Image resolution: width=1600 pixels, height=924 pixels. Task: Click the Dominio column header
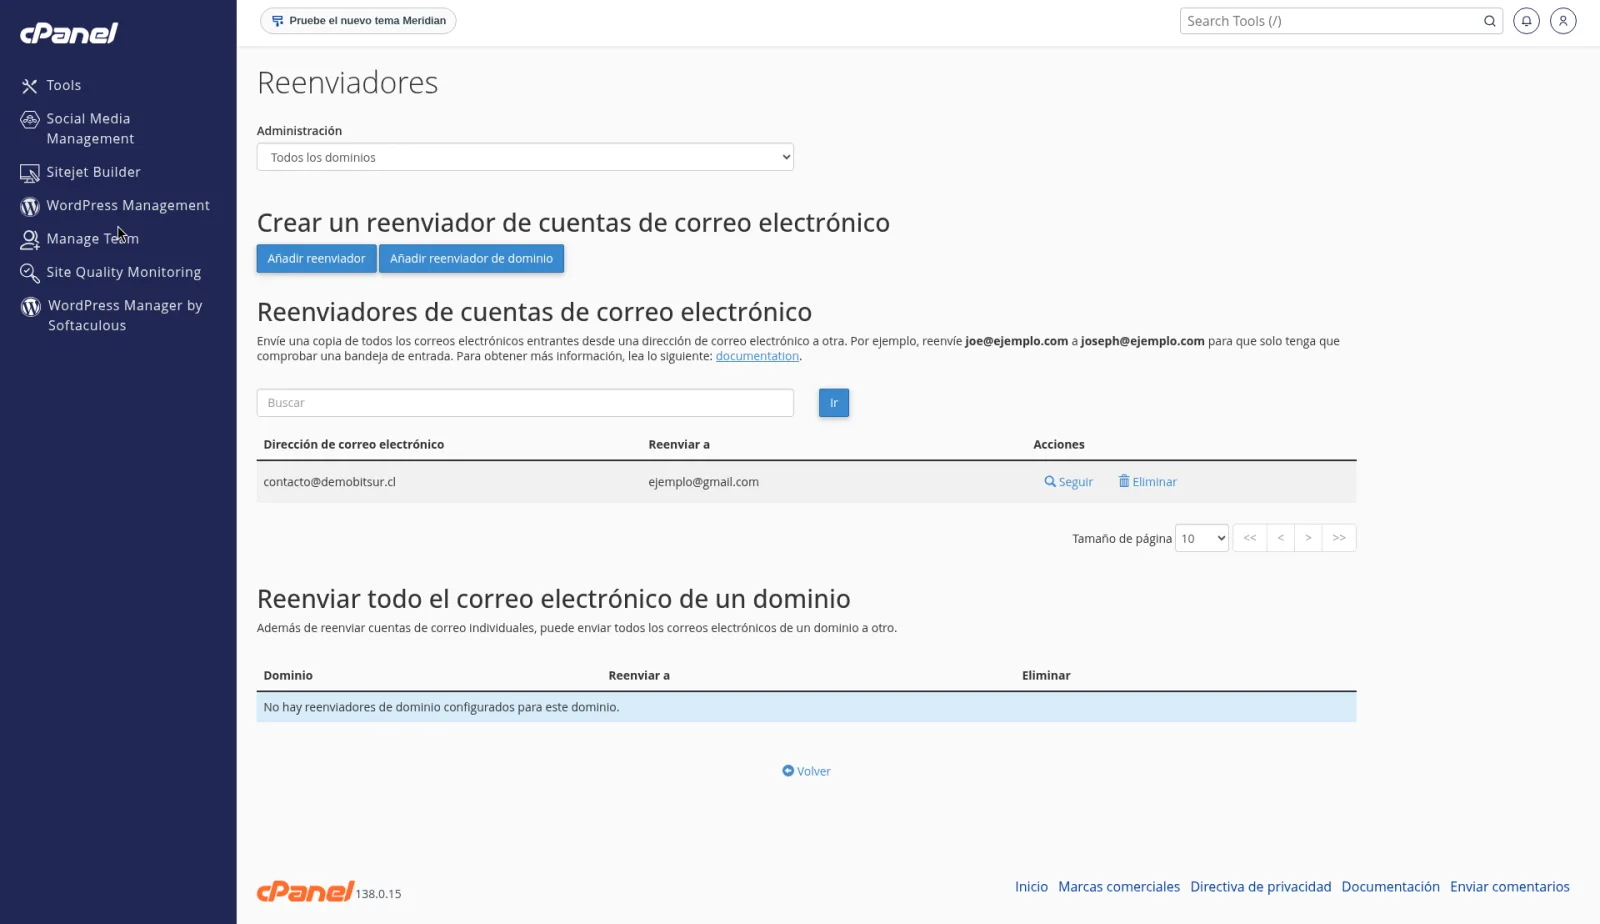click(288, 676)
